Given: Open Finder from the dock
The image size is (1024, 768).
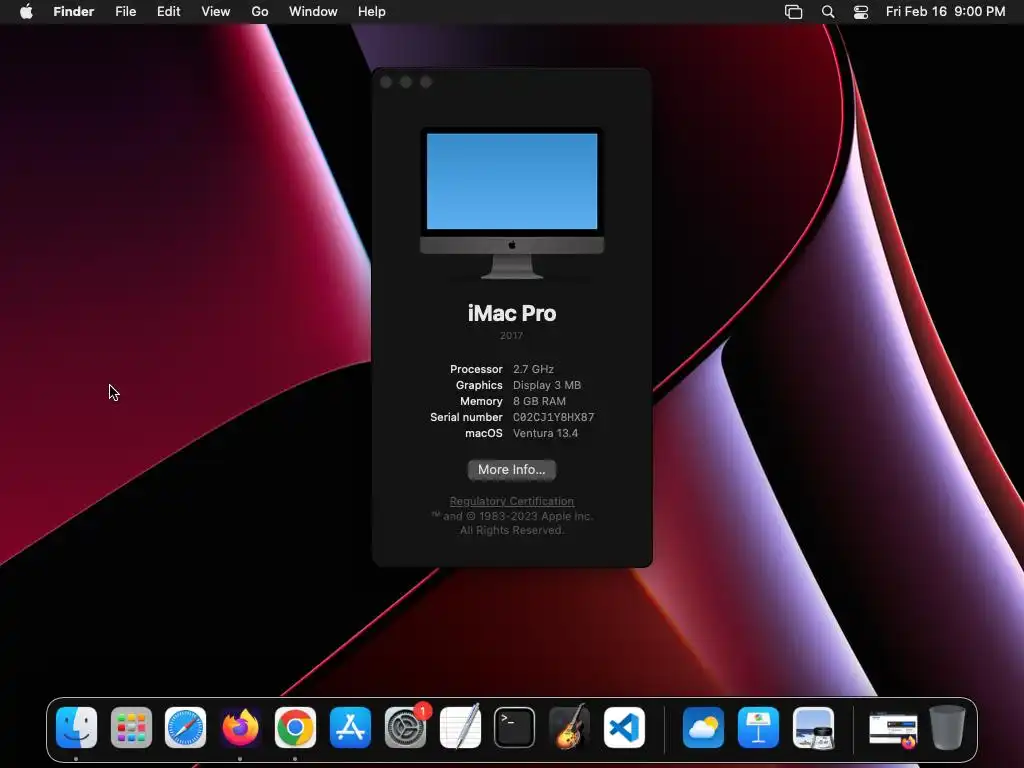Looking at the screenshot, I should point(76,728).
